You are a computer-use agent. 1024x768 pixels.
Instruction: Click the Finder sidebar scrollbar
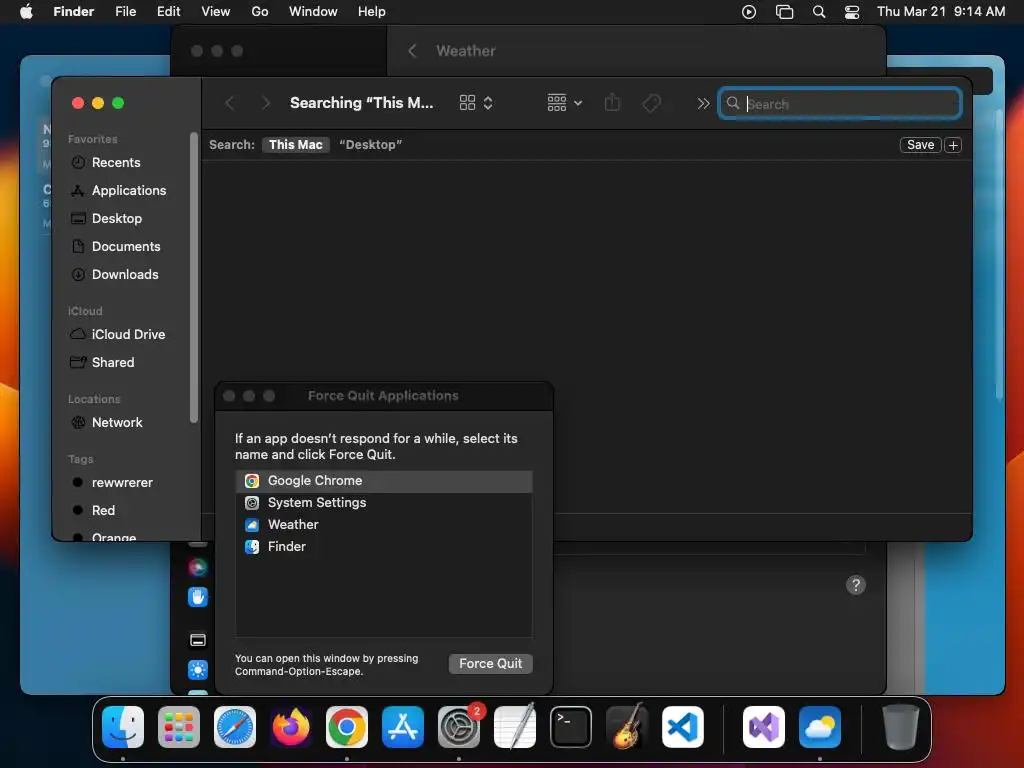pos(193,278)
